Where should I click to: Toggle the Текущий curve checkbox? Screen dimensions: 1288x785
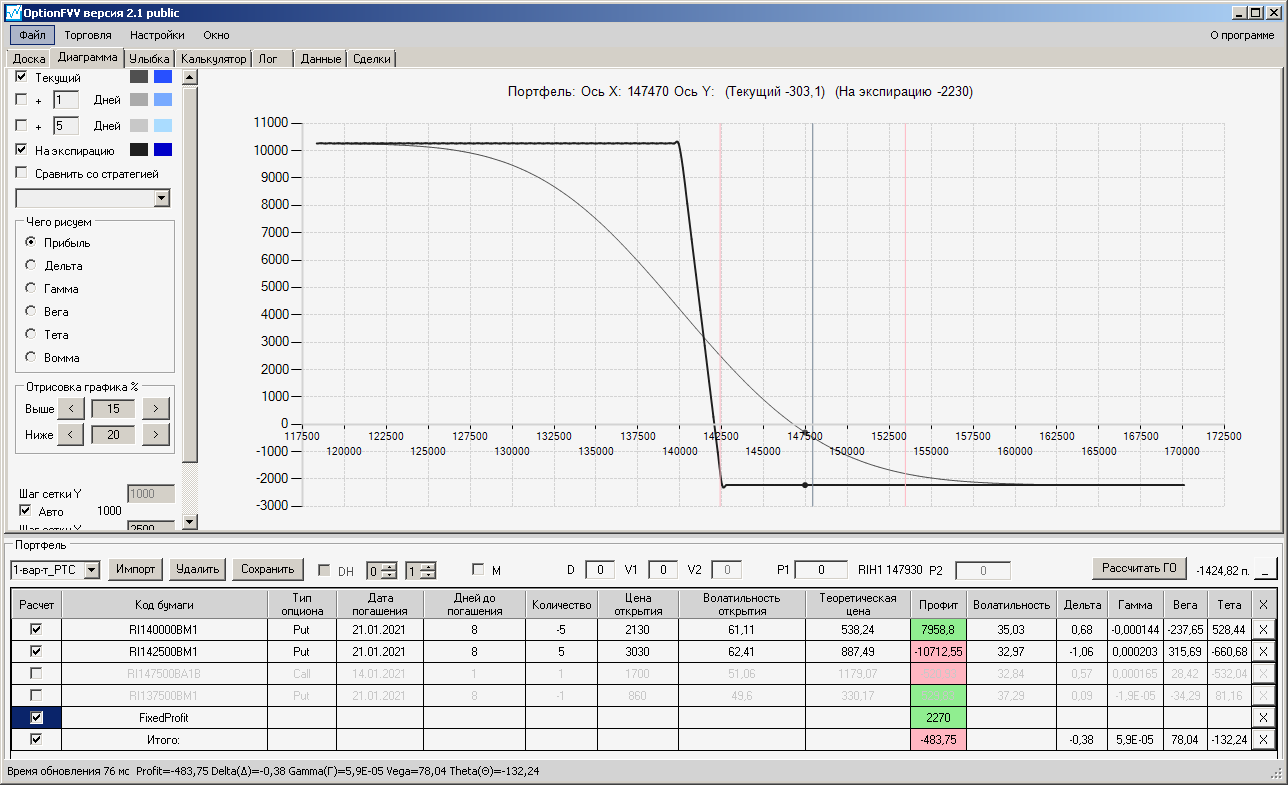(21, 77)
